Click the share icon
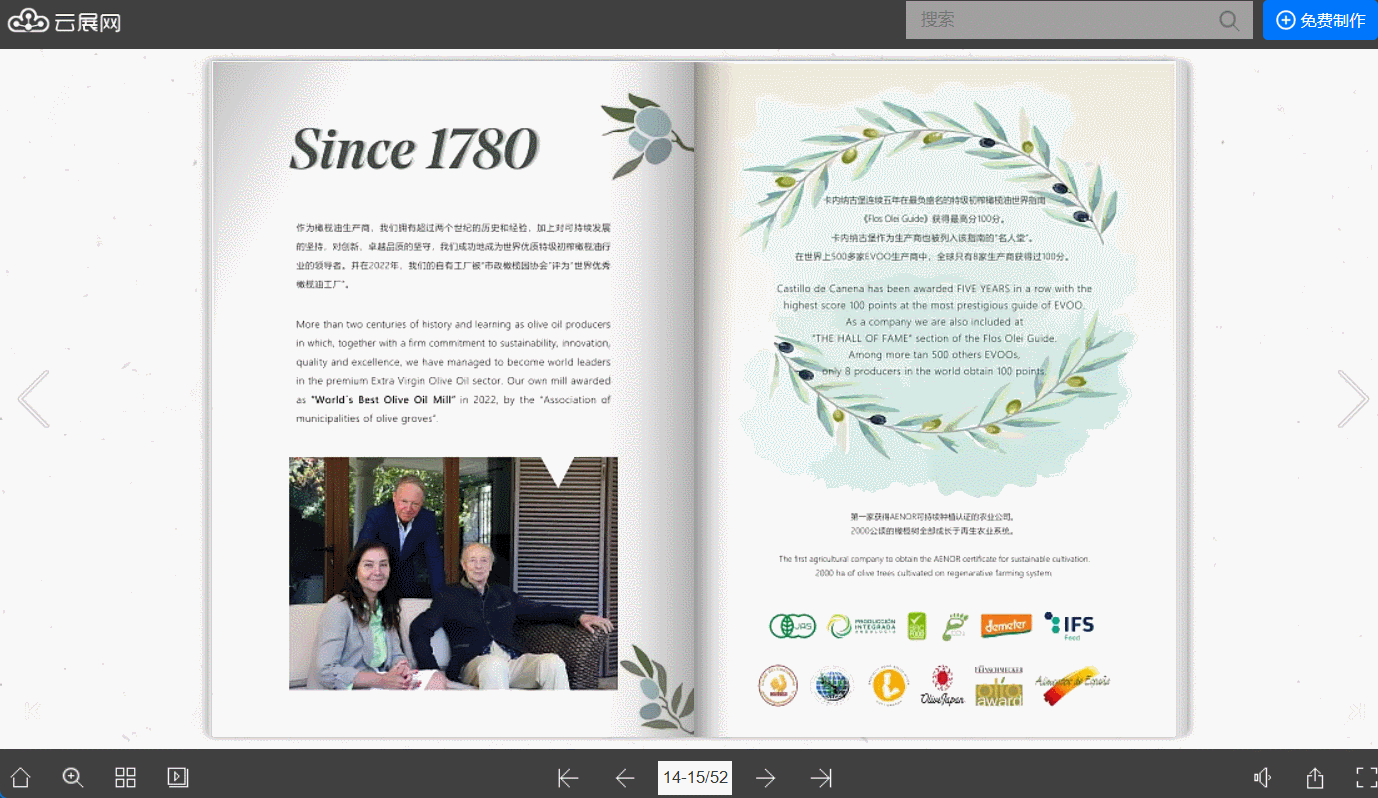 1315,778
